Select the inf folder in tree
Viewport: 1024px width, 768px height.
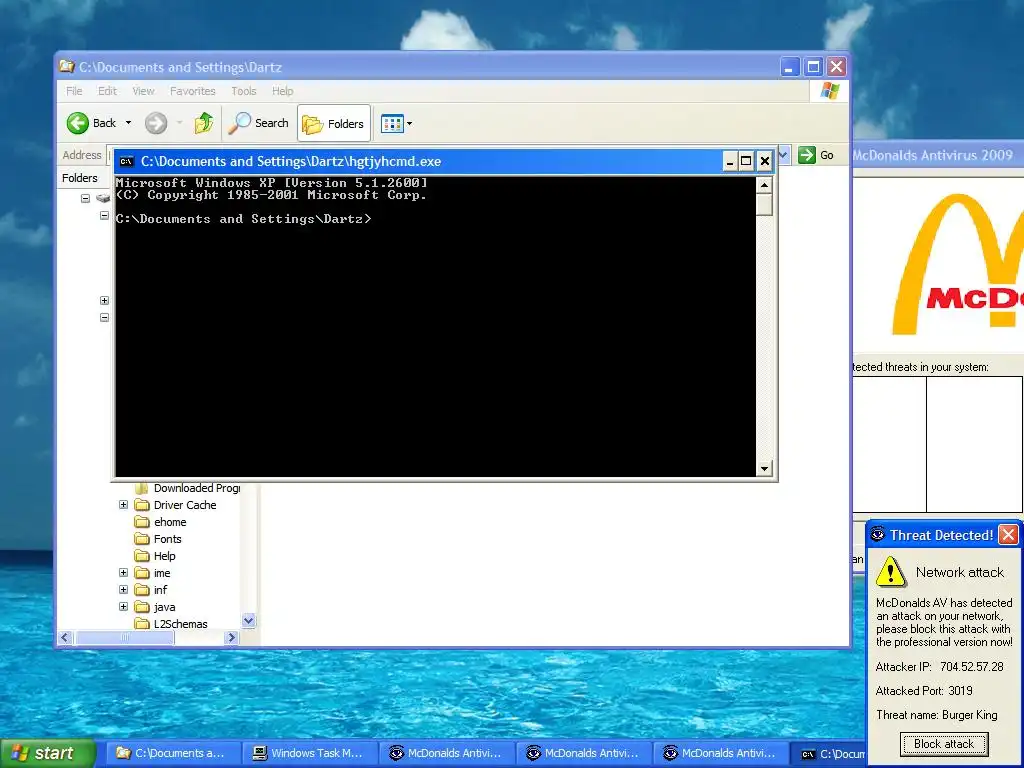[151, 590]
